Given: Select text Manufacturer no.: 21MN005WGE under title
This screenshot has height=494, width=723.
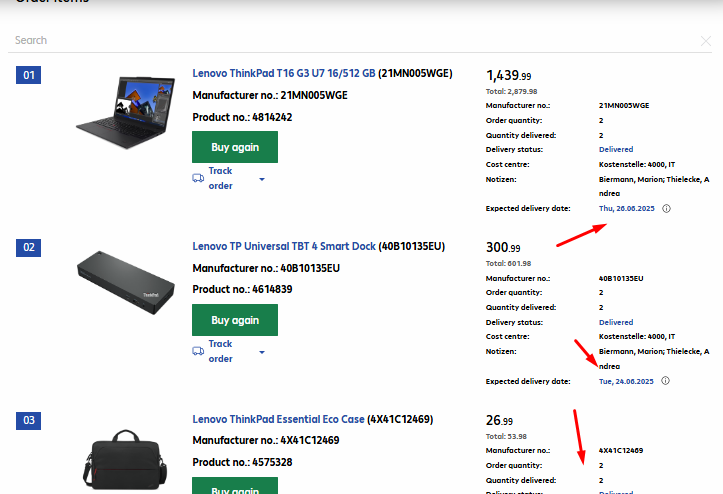Looking at the screenshot, I should [x=270, y=95].
